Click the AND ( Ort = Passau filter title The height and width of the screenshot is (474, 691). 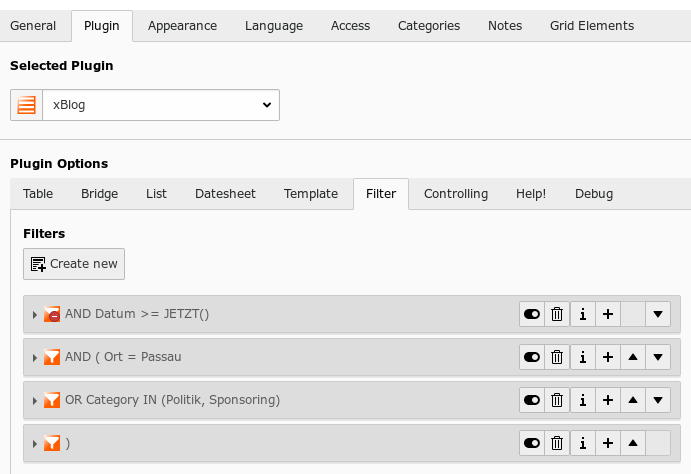(123, 357)
